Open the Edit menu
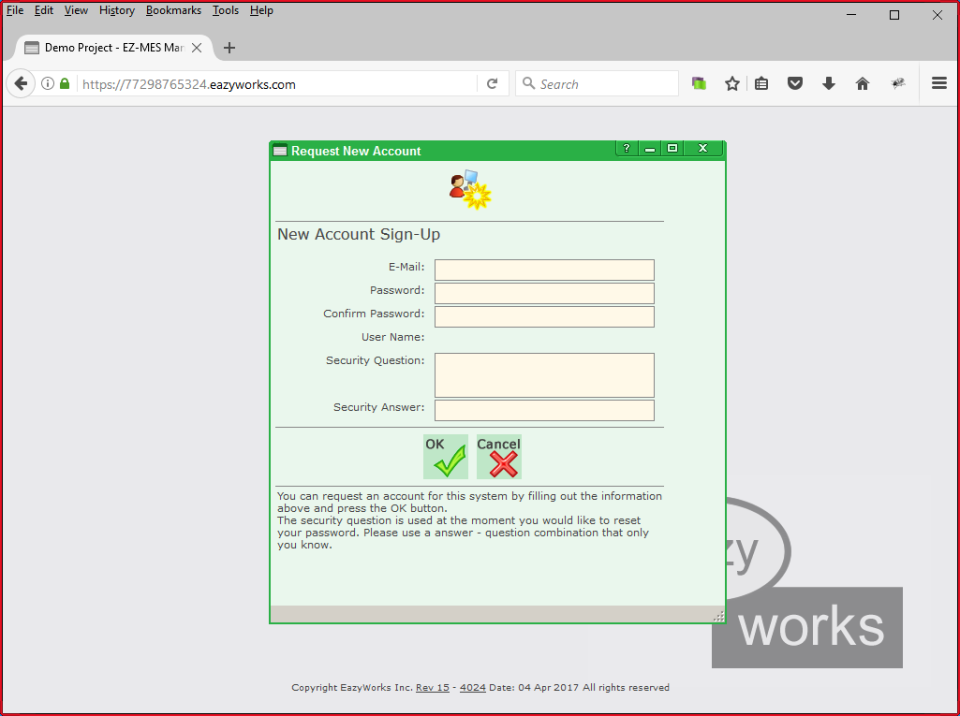The image size is (960, 716). [x=43, y=10]
